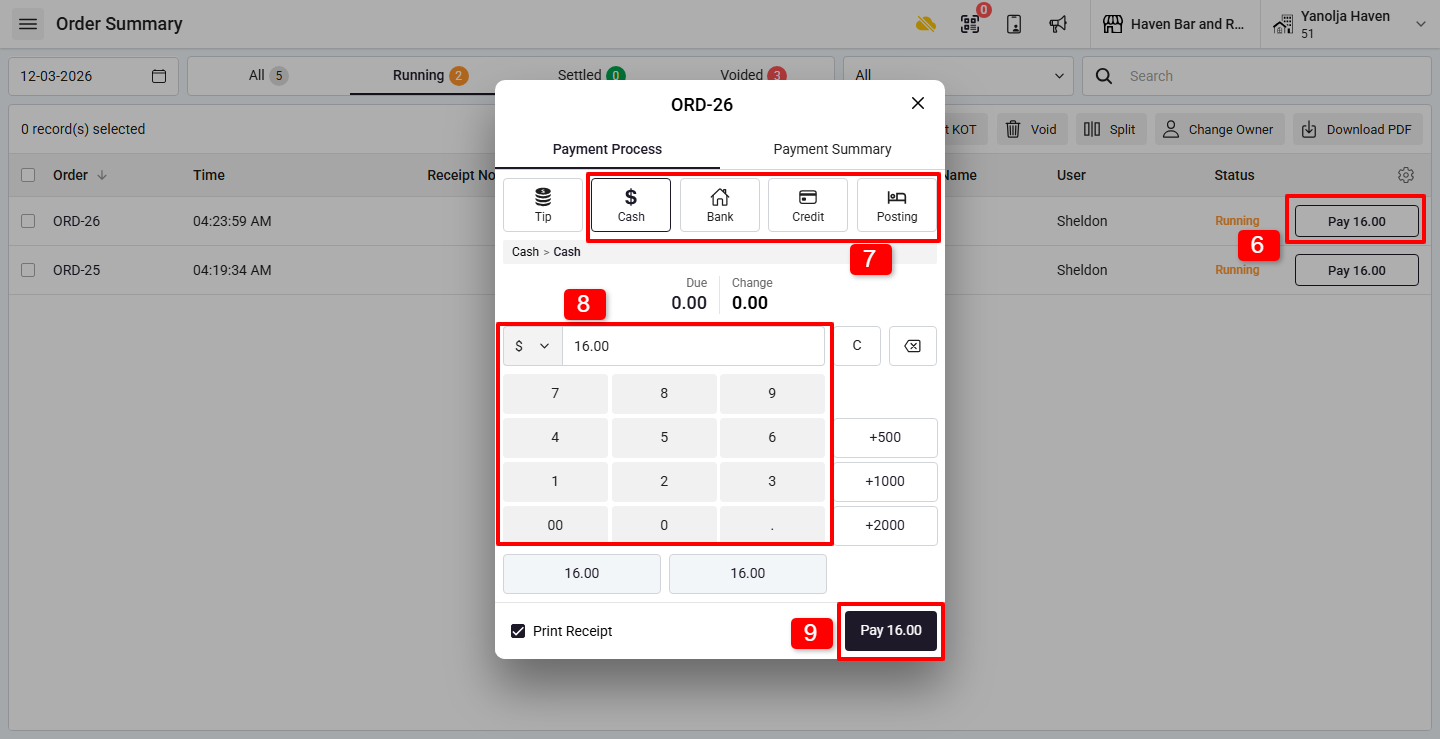Toggle the Print Receipt checkbox
This screenshot has width=1440, height=739.
pos(518,631)
